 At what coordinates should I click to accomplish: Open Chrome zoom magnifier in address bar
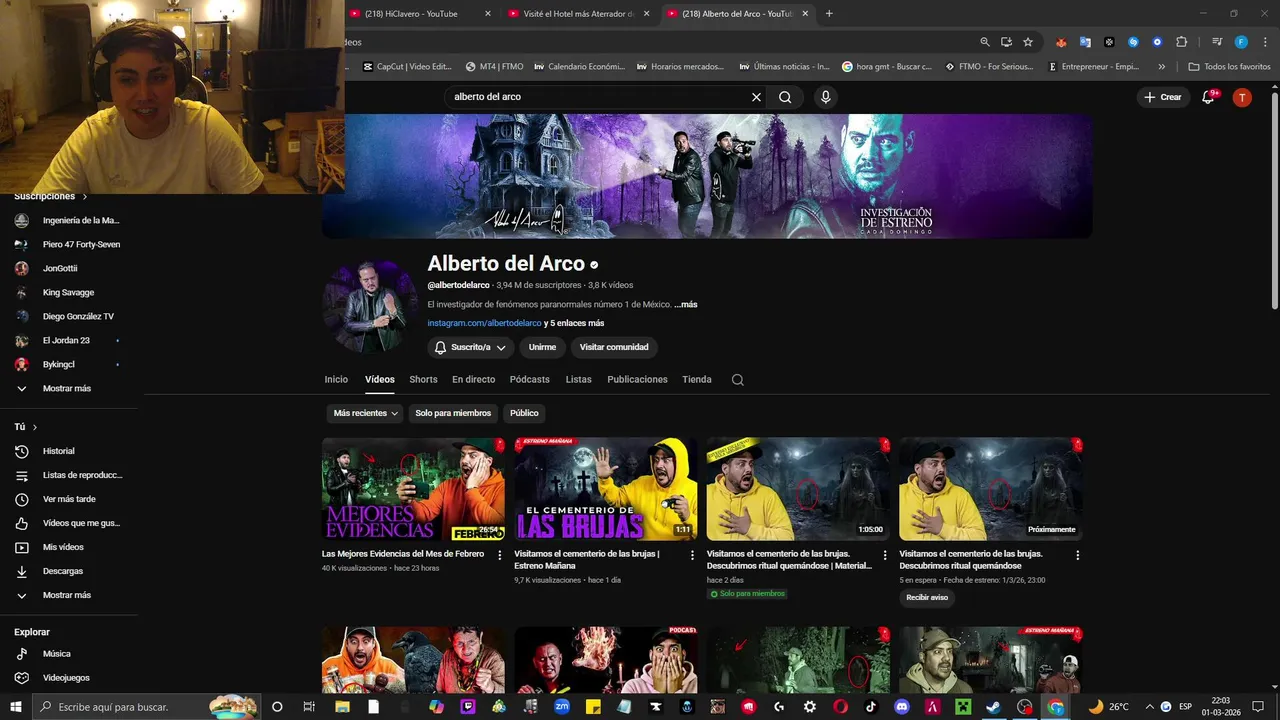pyautogui.click(x=985, y=42)
